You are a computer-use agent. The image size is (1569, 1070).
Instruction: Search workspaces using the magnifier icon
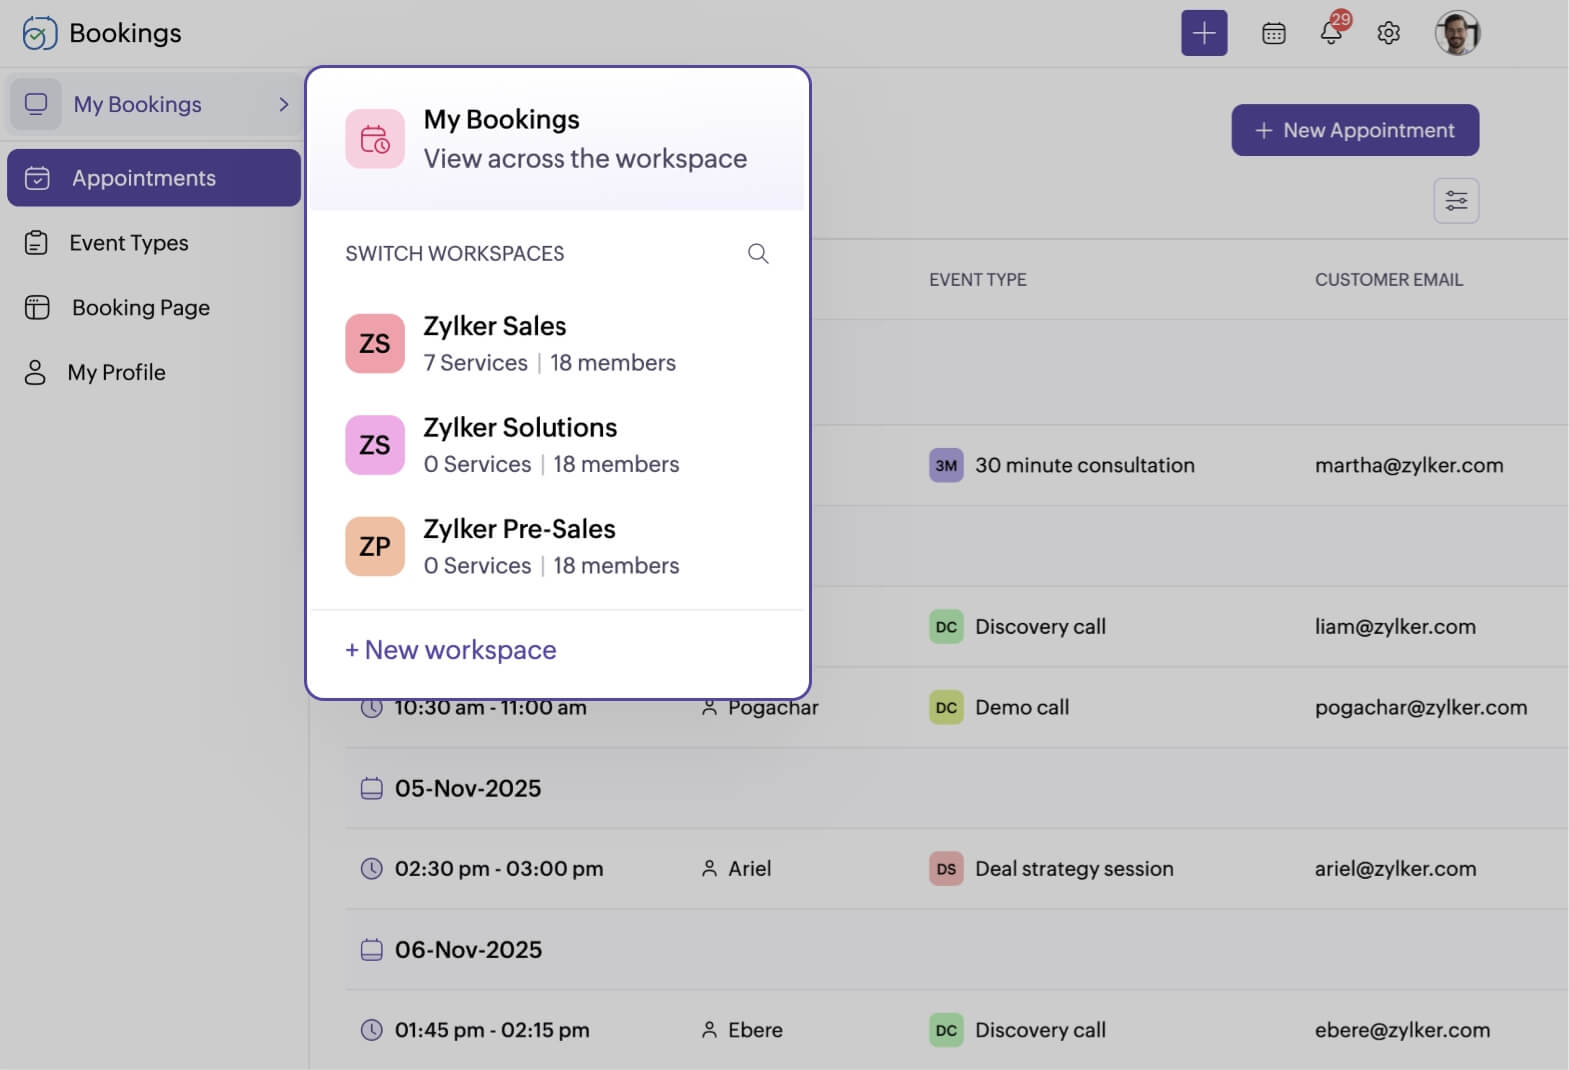point(758,253)
